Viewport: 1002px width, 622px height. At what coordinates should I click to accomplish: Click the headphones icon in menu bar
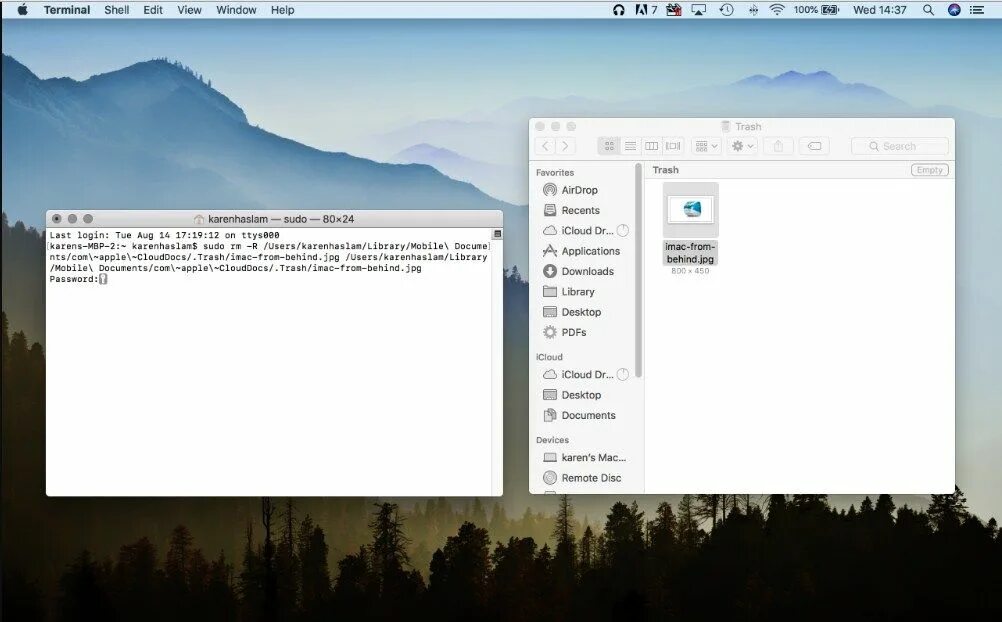point(618,10)
